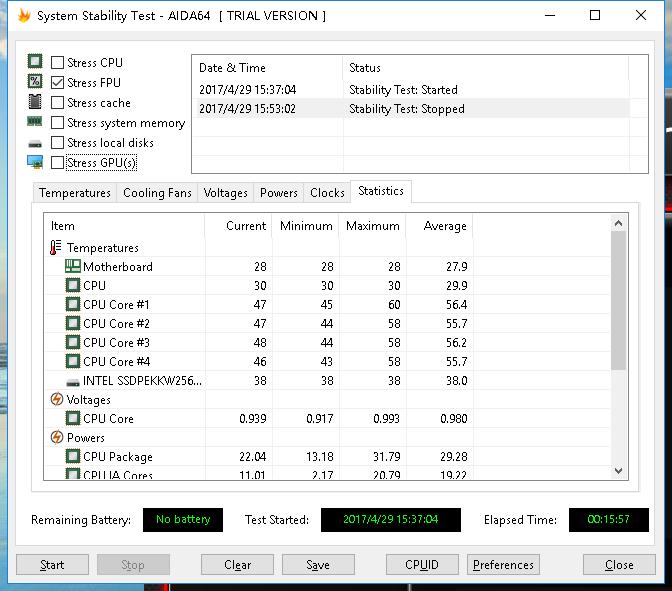Switch to the Voltages tab
The height and width of the screenshot is (591, 672).
pos(226,193)
